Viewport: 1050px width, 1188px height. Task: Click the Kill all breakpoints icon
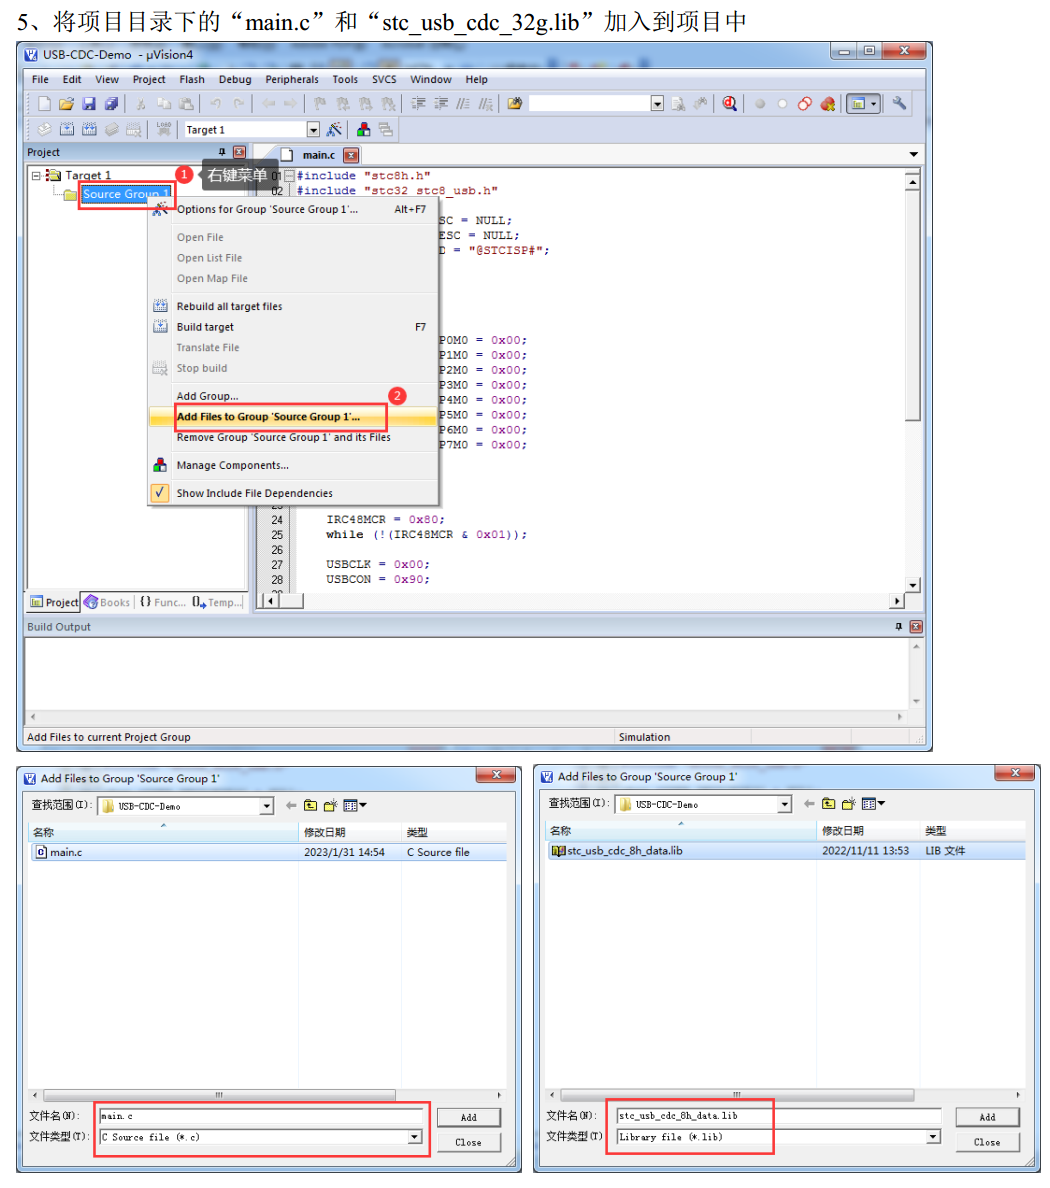827,104
